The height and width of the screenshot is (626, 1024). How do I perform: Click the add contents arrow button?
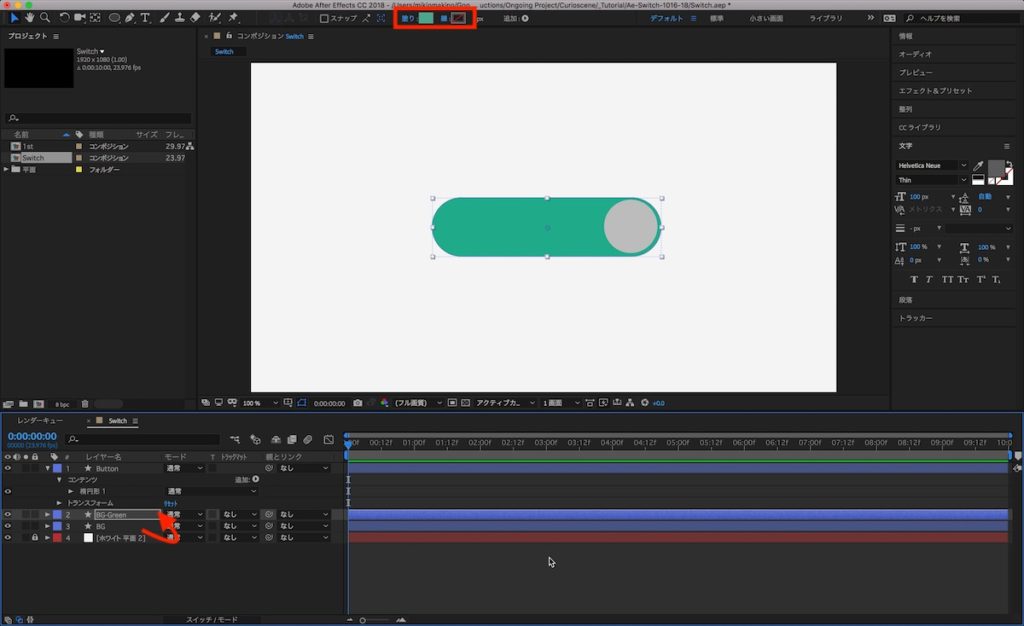click(x=256, y=480)
